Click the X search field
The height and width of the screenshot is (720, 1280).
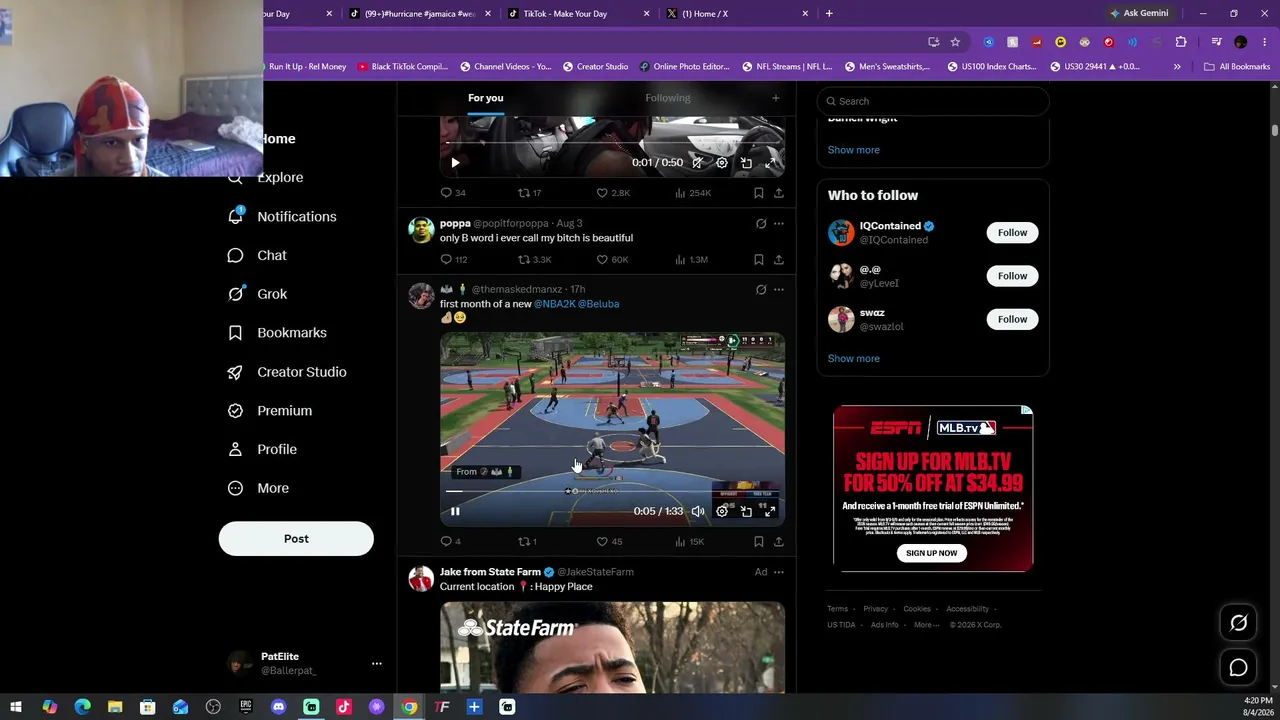pos(933,101)
